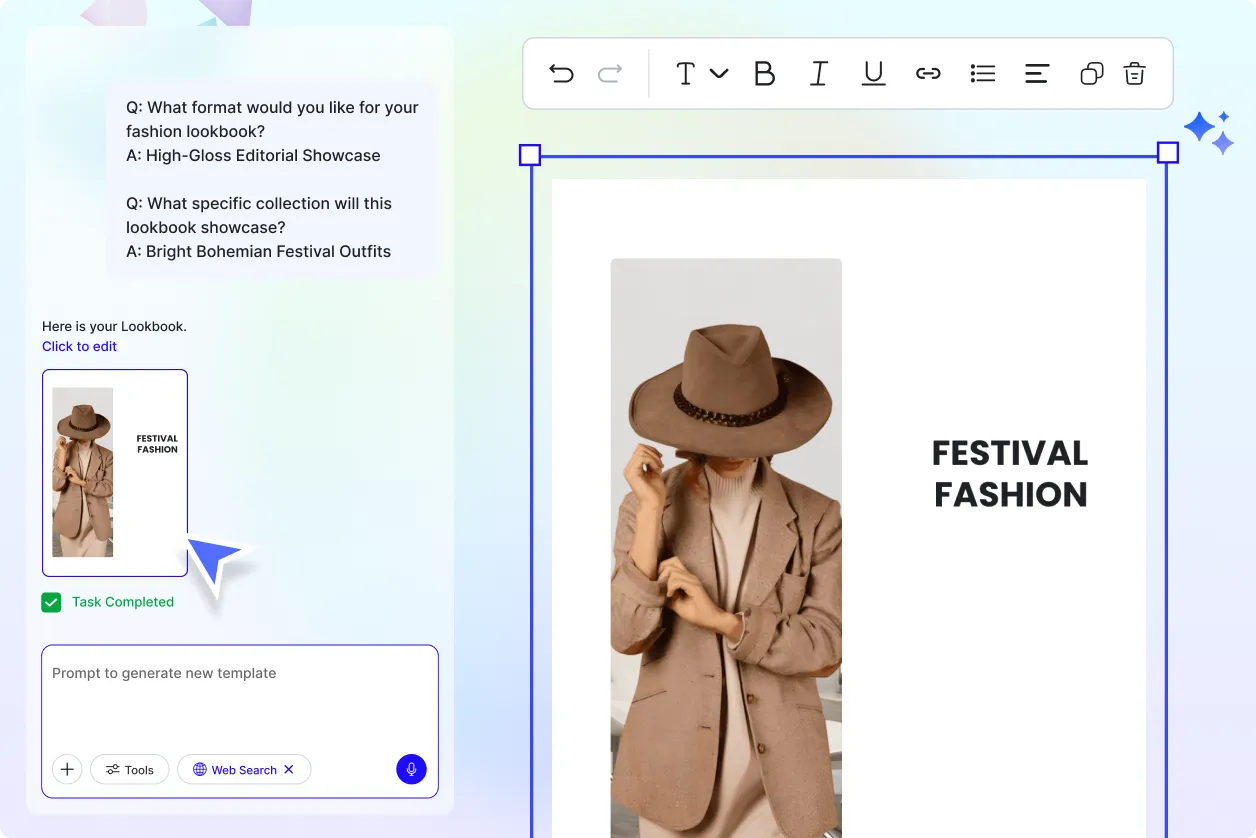
Task: Click the top-right selection handle
Action: (x=1167, y=152)
